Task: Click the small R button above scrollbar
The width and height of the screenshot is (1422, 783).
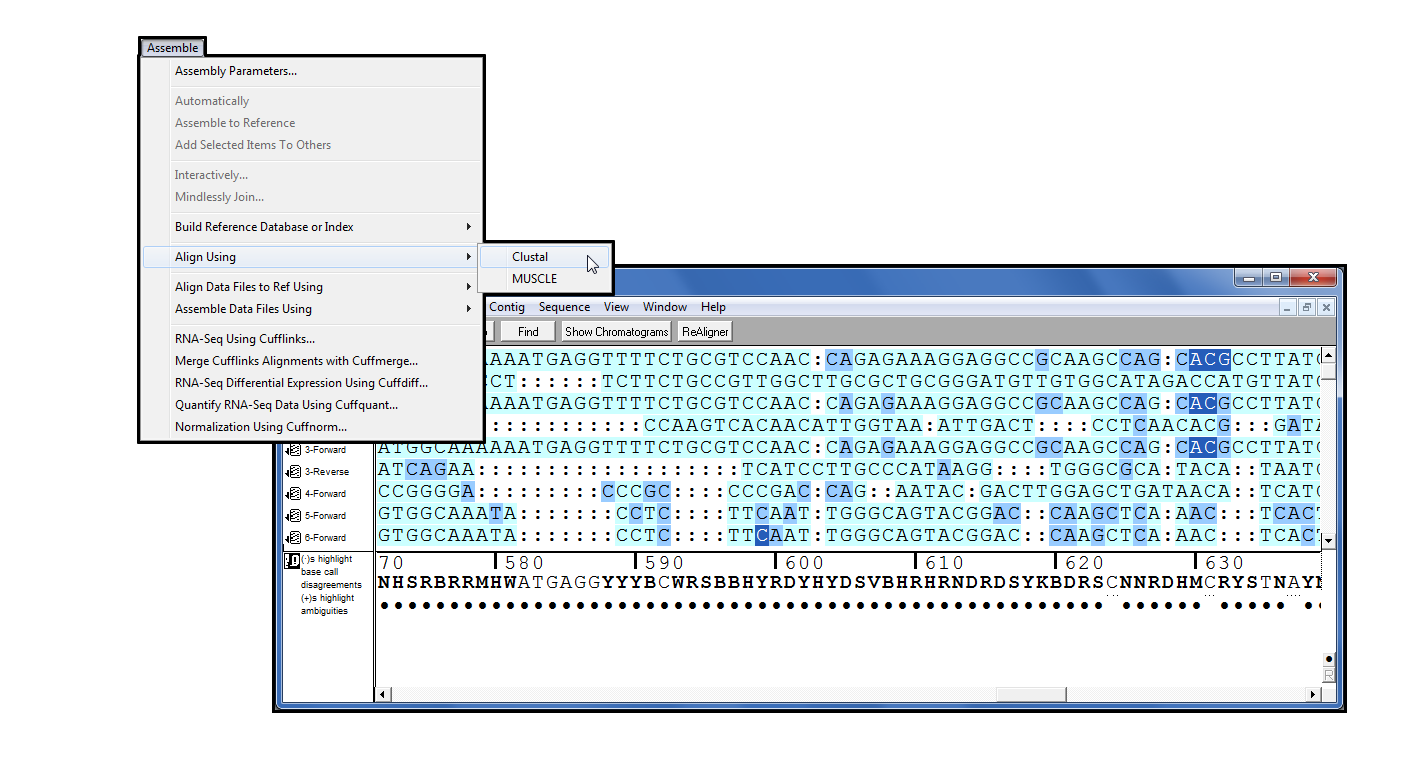Action: (x=1328, y=676)
